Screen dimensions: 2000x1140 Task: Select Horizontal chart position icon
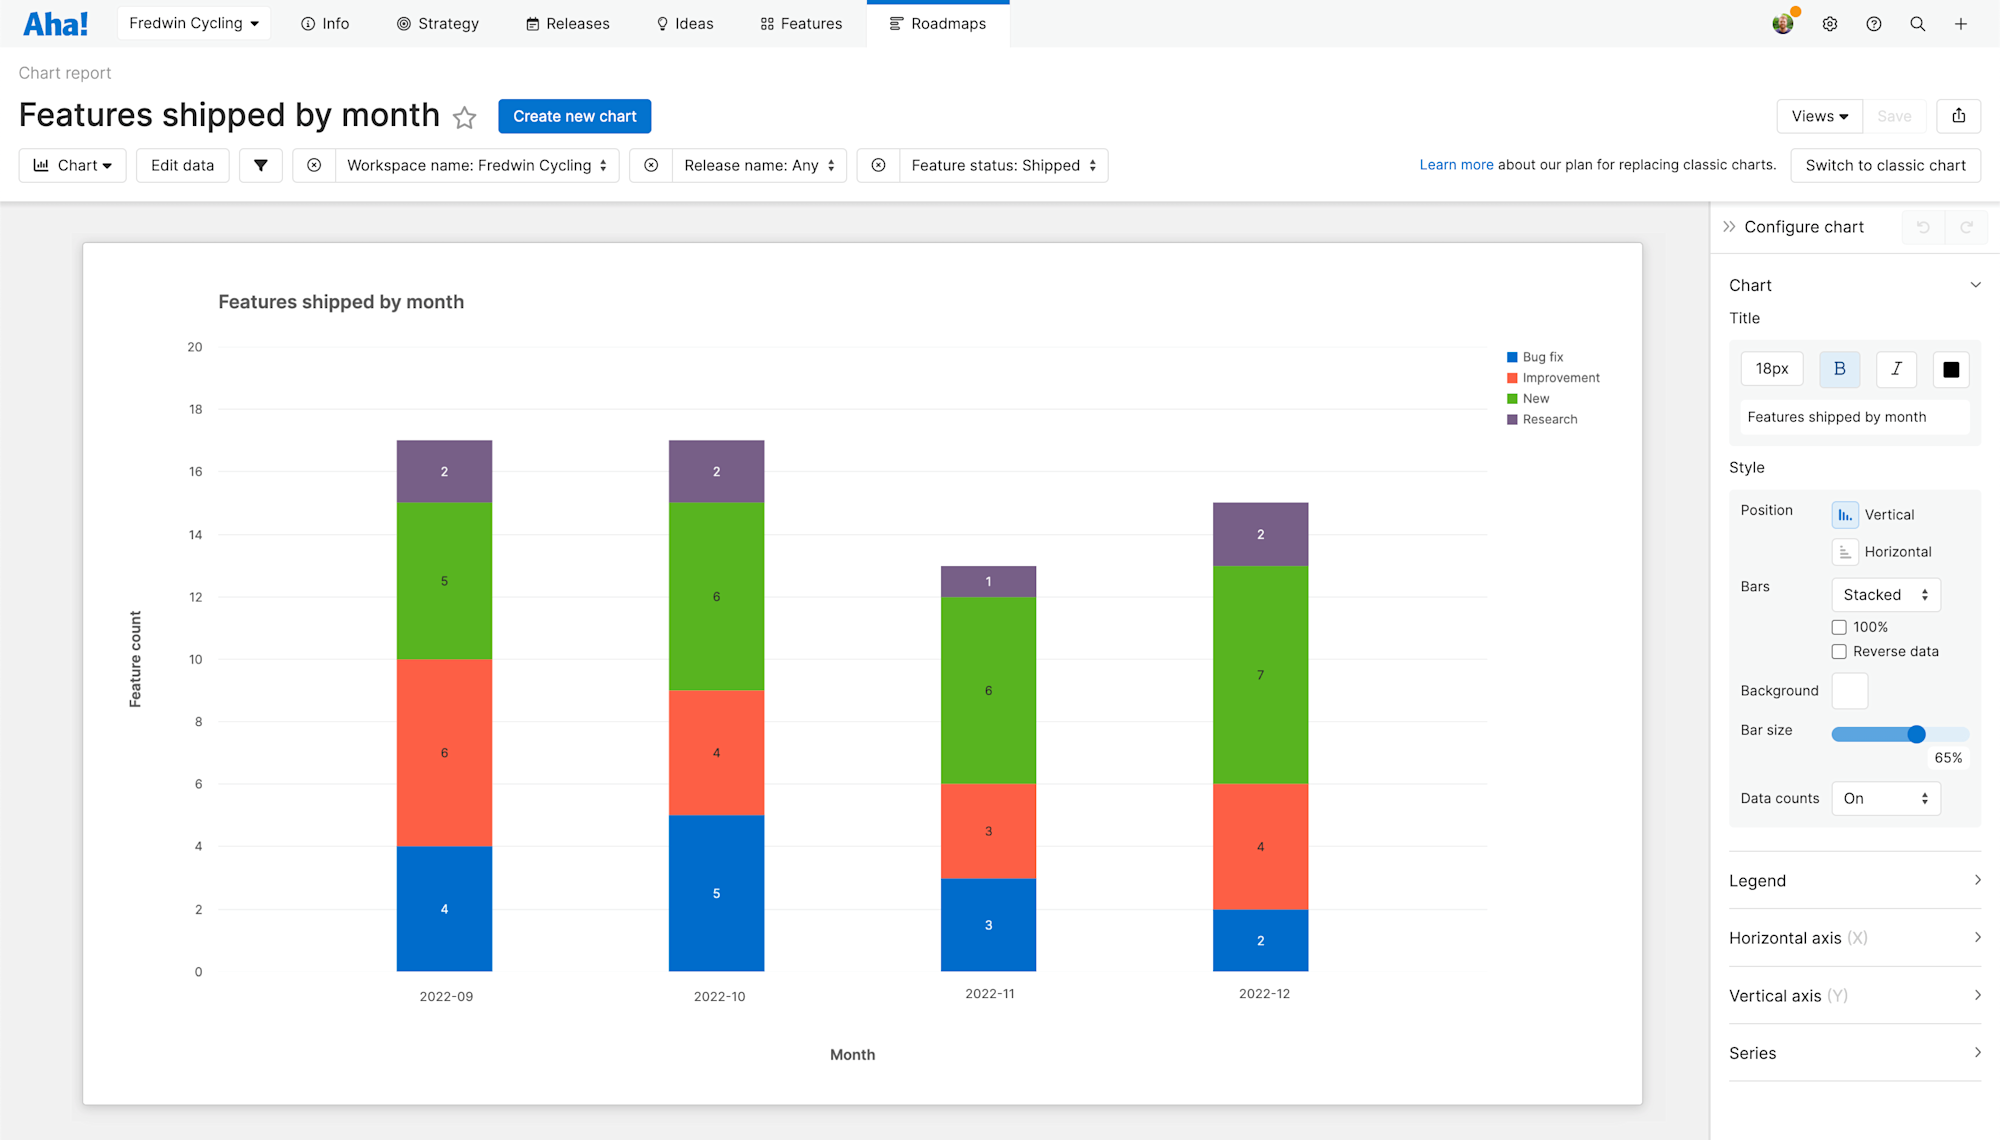pyautogui.click(x=1845, y=551)
